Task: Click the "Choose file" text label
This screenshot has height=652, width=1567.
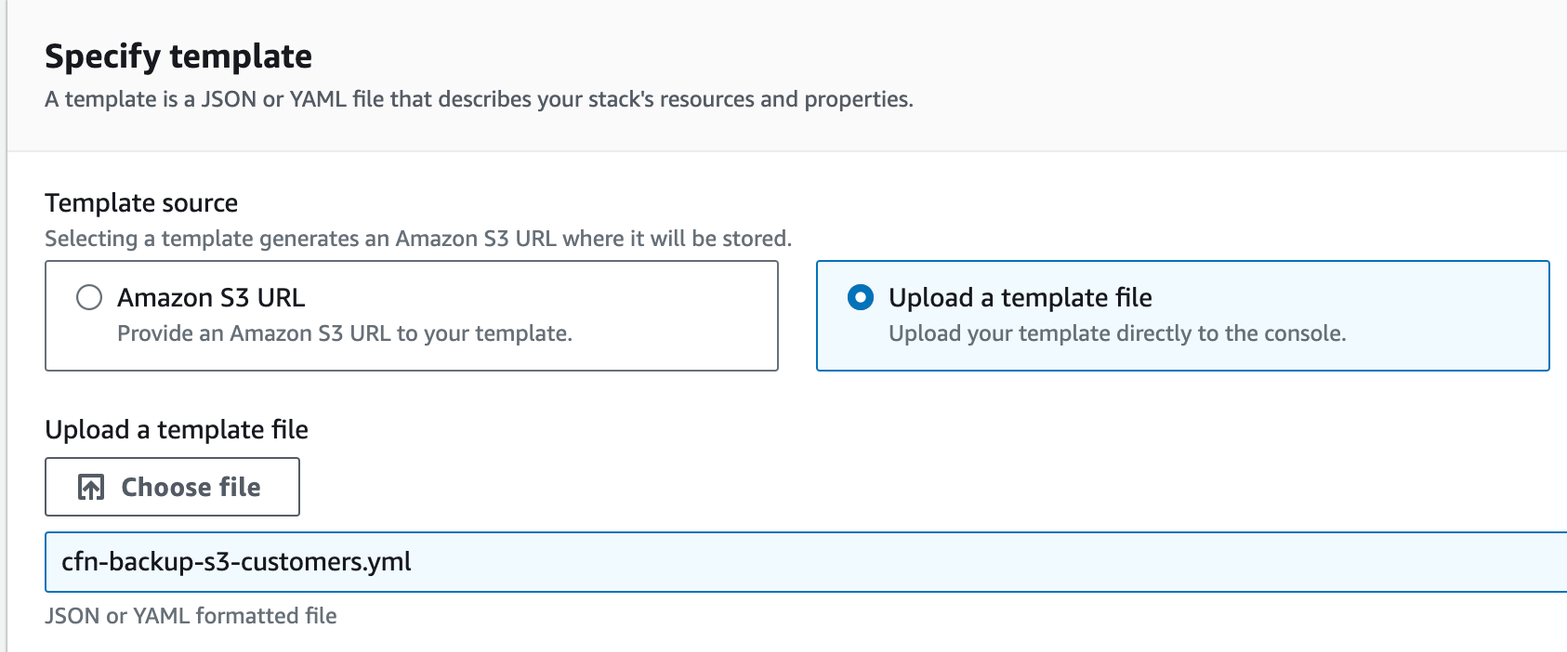Action: (191, 487)
